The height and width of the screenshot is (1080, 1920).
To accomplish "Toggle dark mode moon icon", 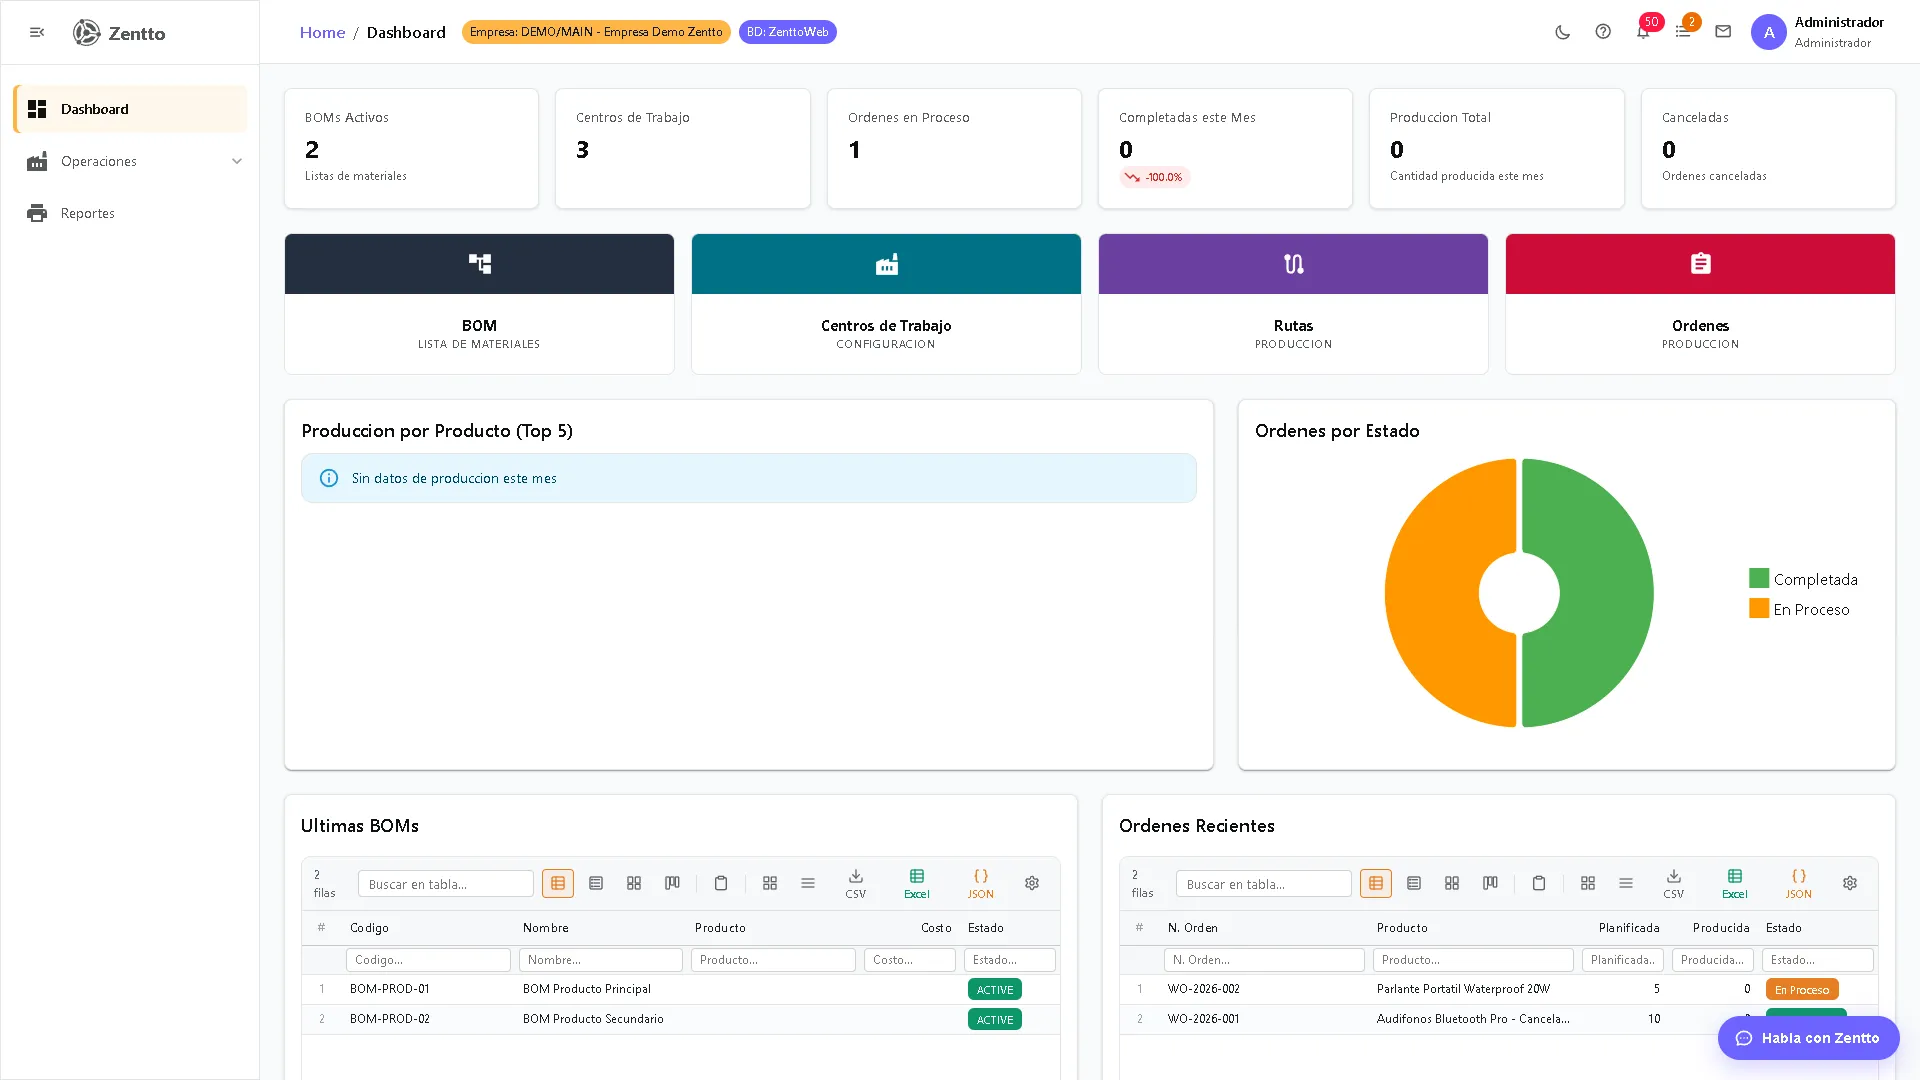I will tap(1563, 32).
